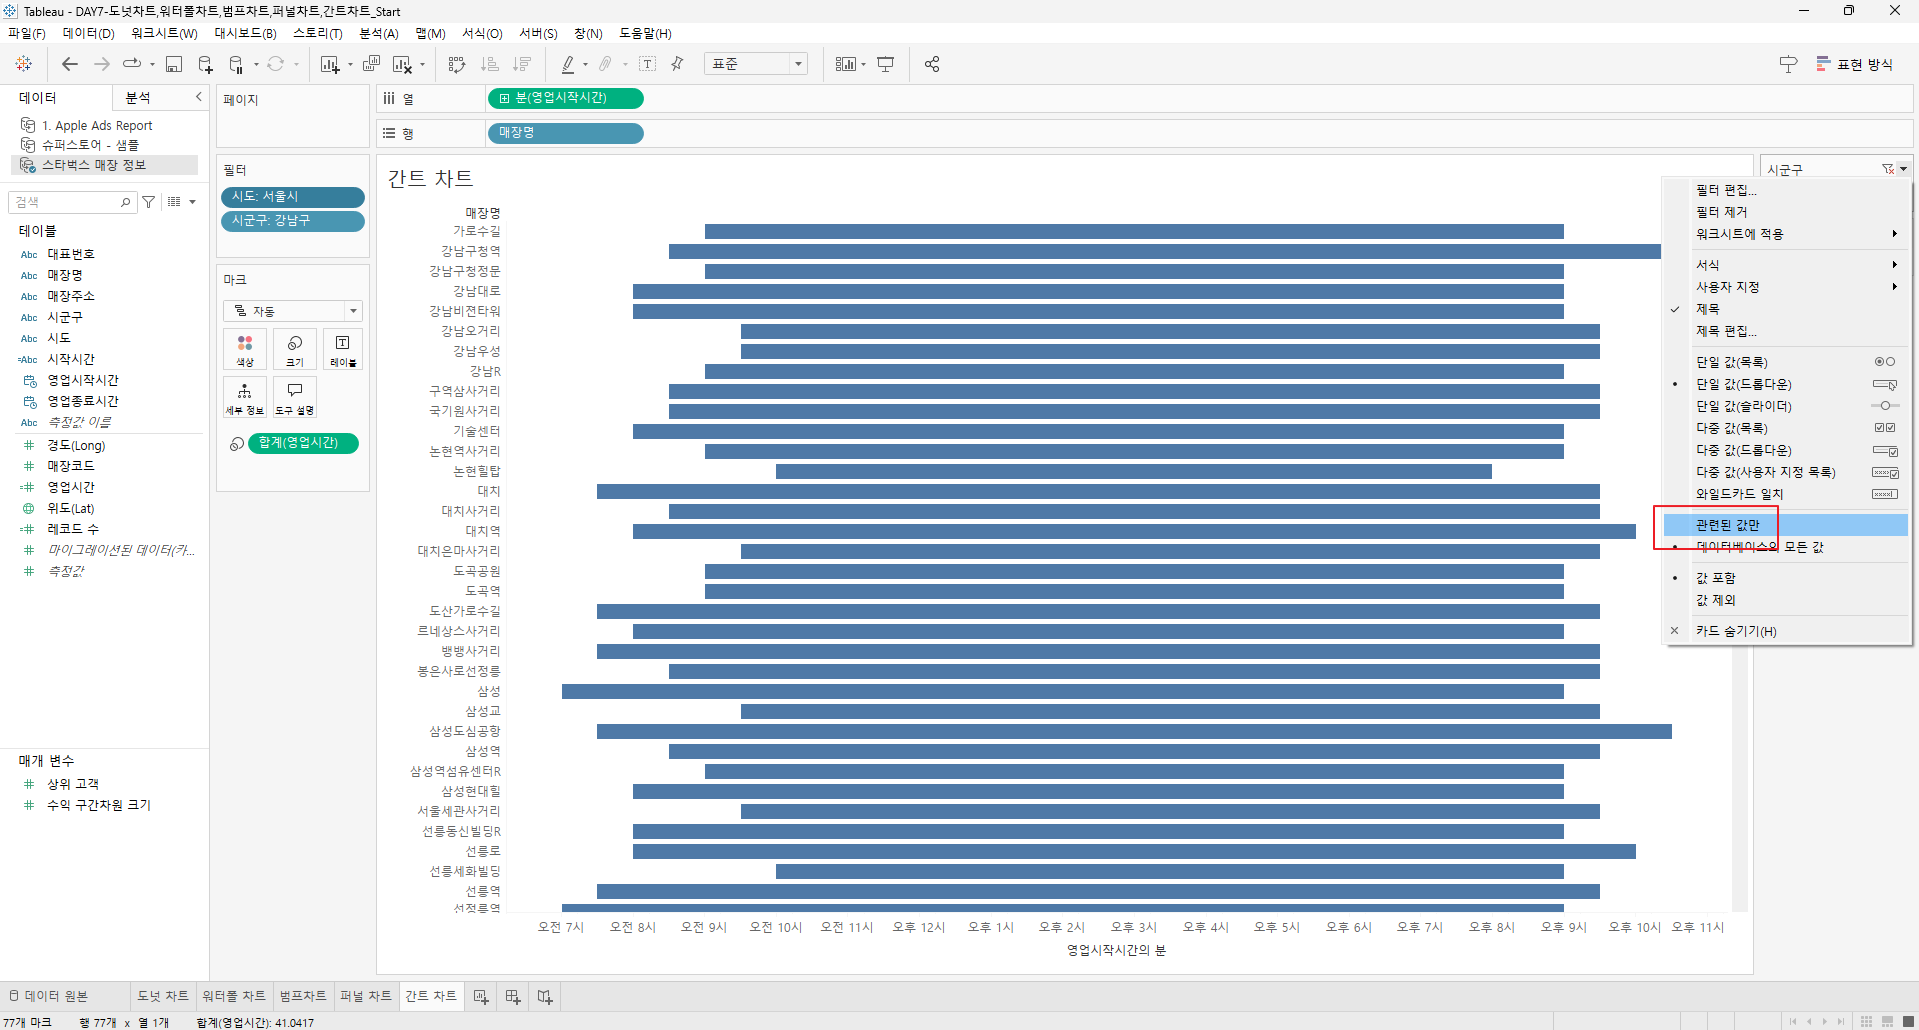Click the 합계(영업시간) pill in marks card
1919x1030 pixels.
click(x=303, y=443)
